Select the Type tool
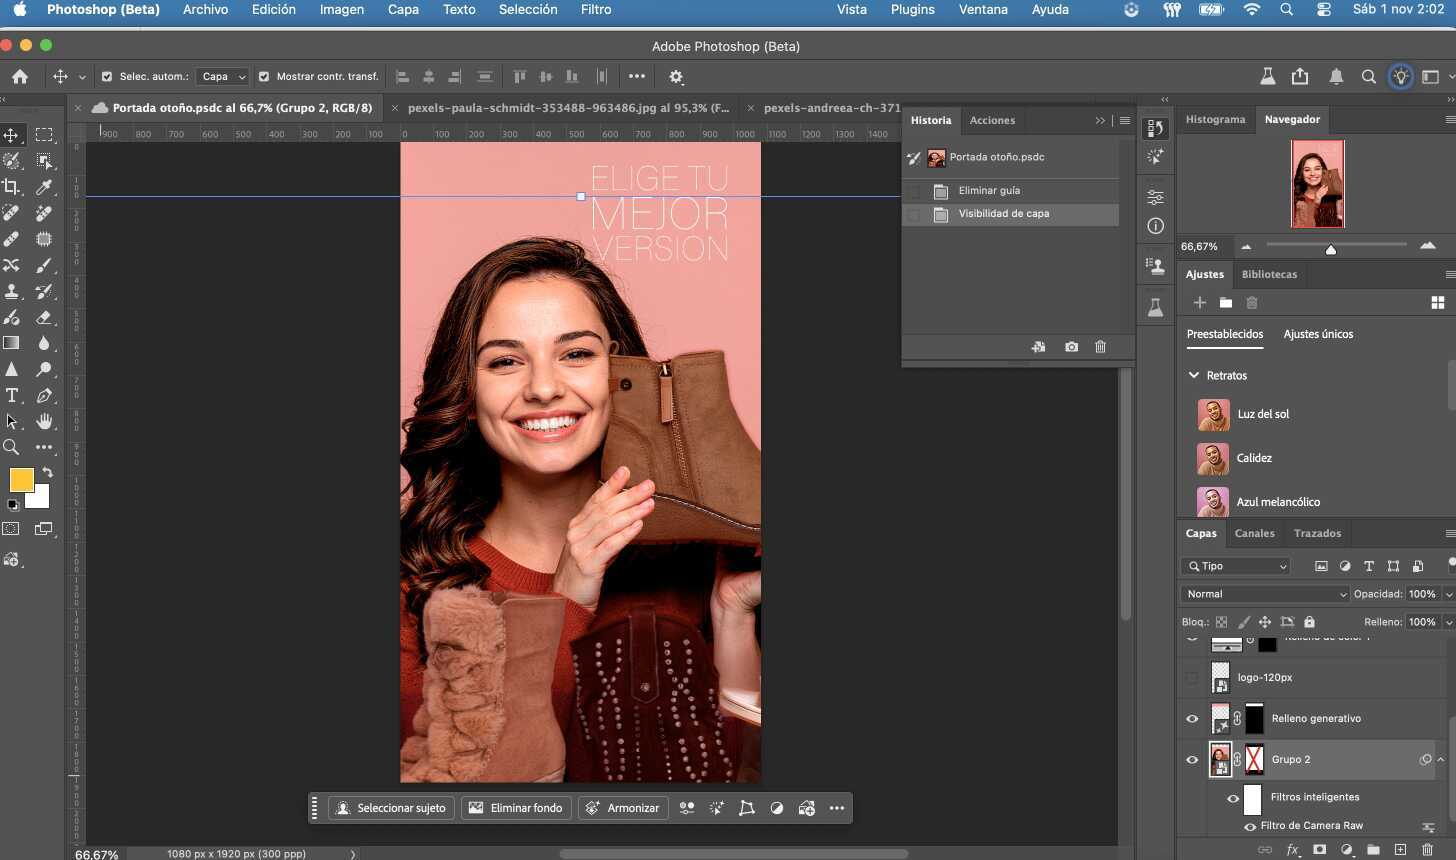The height and width of the screenshot is (860, 1456). tap(12, 395)
